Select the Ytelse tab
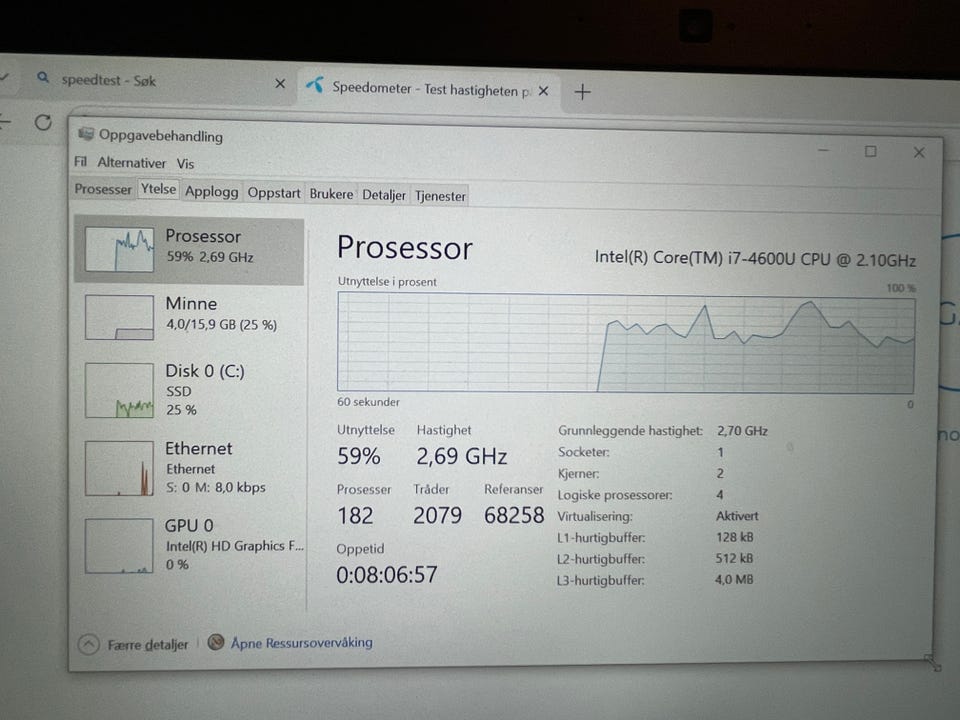The height and width of the screenshot is (720, 960). point(159,189)
